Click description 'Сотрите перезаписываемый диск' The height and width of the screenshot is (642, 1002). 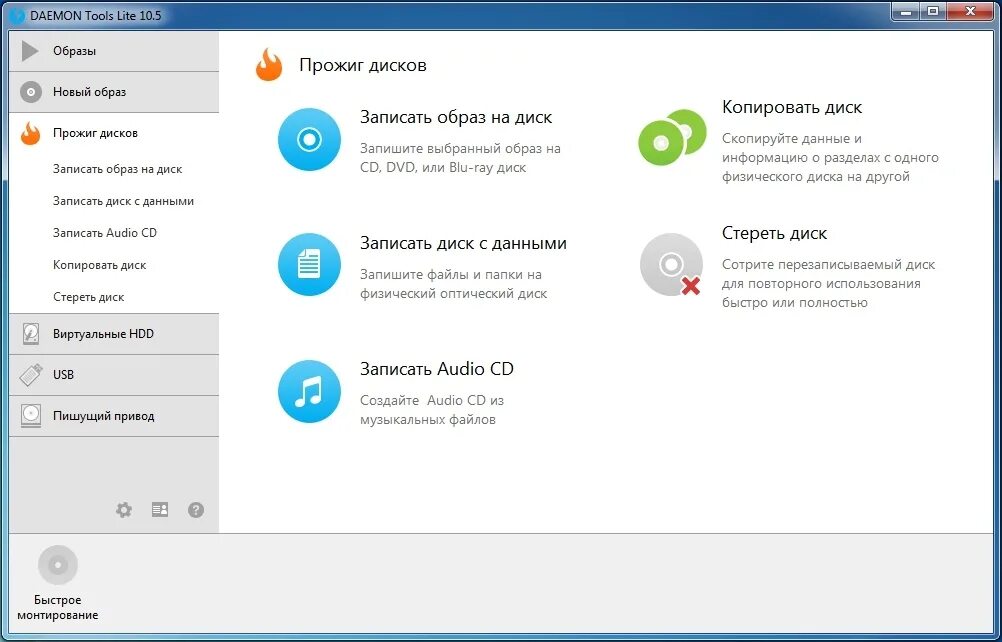[829, 283]
